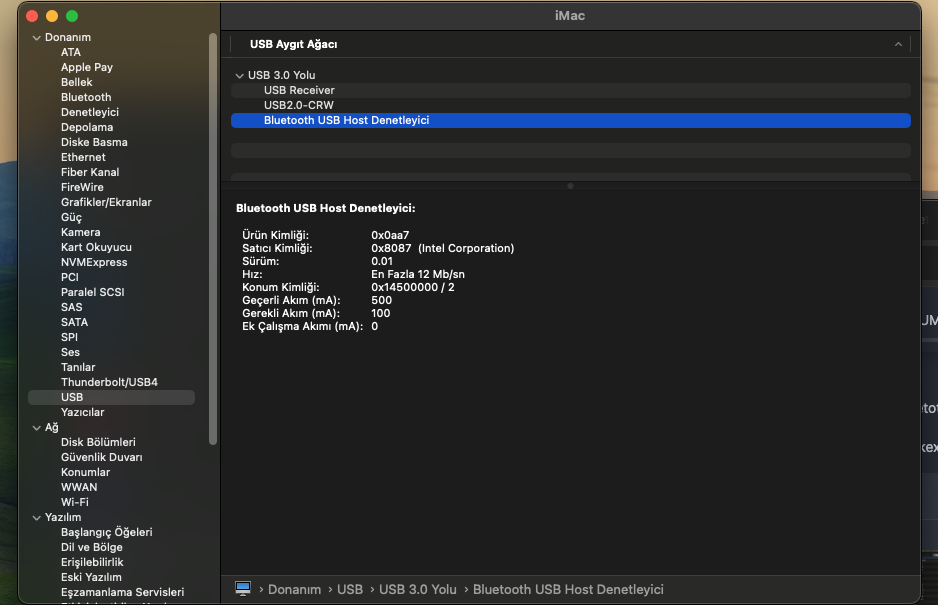Select Başlangıç Öğeleri under Yazılım

[106, 532]
